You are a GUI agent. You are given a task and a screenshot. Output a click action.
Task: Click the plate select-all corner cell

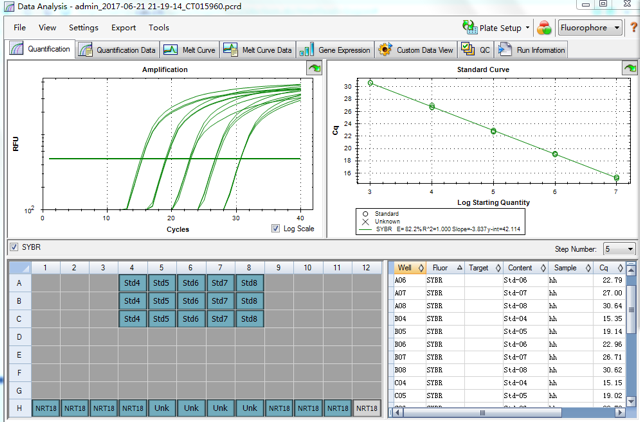coord(20,268)
